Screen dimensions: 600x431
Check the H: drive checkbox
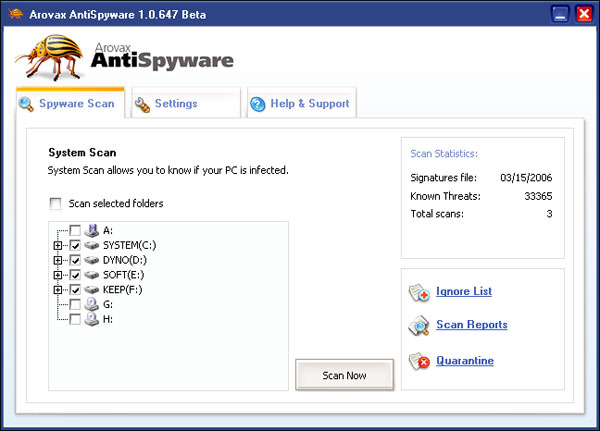pyautogui.click(x=75, y=319)
